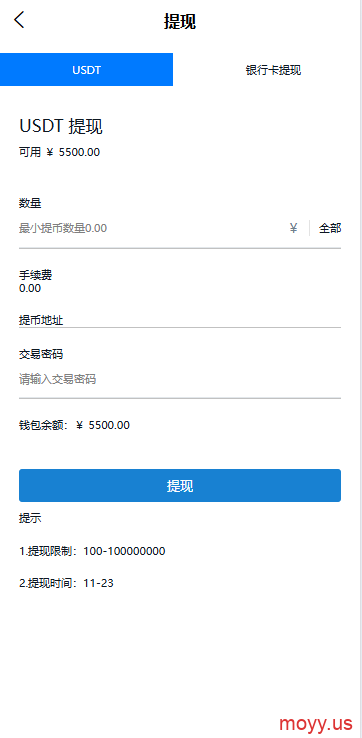
Task: Click the 数量 label
Action: [x=30, y=203]
